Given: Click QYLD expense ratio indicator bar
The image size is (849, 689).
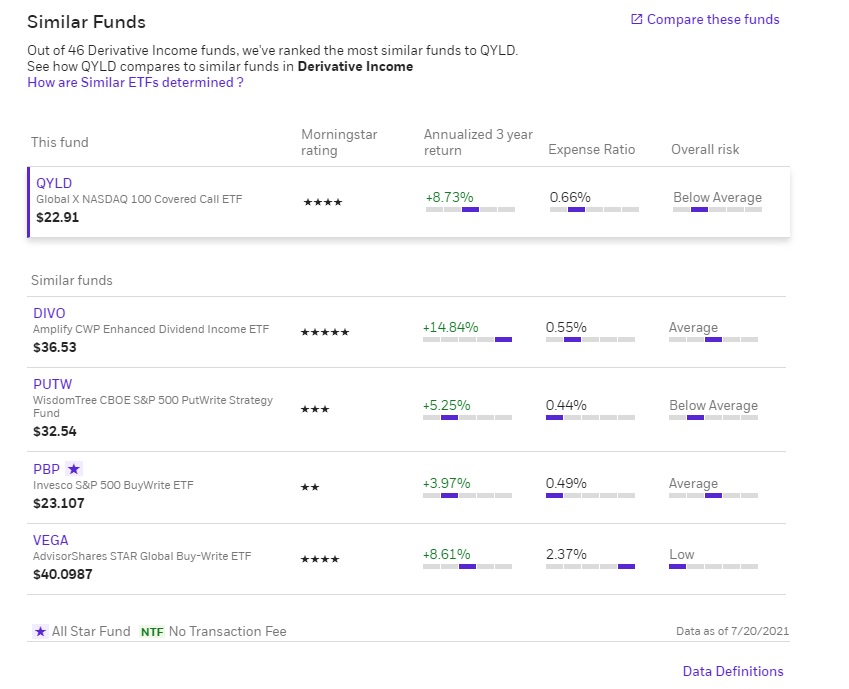Looking at the screenshot, I should click(x=594, y=210).
